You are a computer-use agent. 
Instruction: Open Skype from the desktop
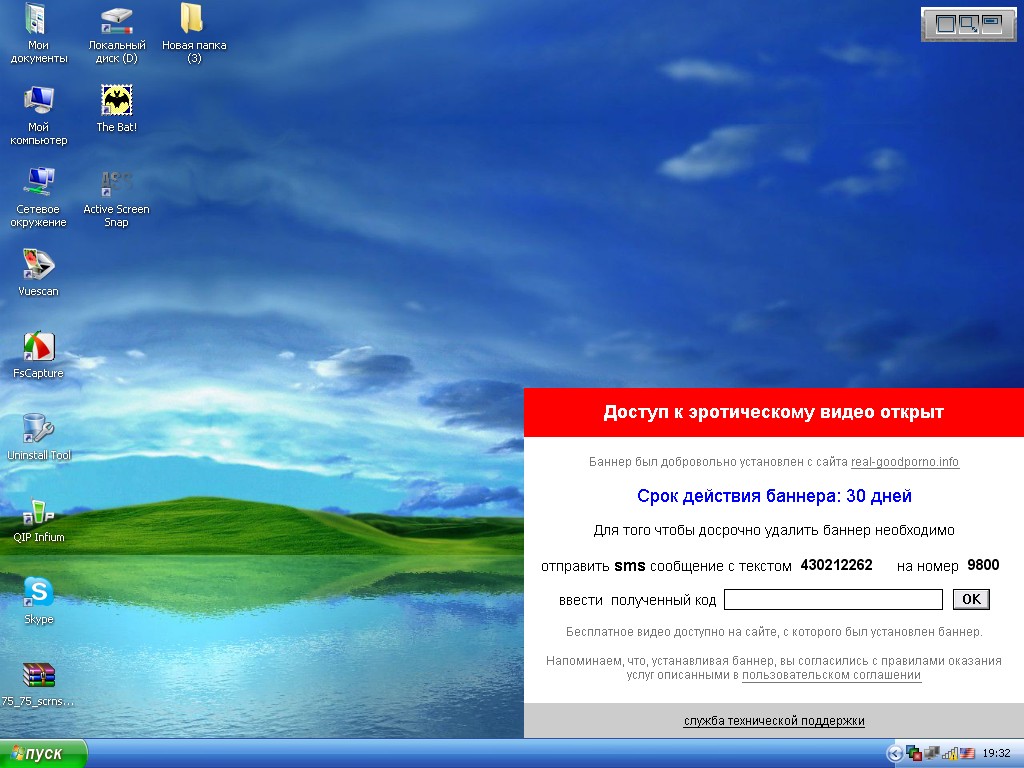point(38,593)
